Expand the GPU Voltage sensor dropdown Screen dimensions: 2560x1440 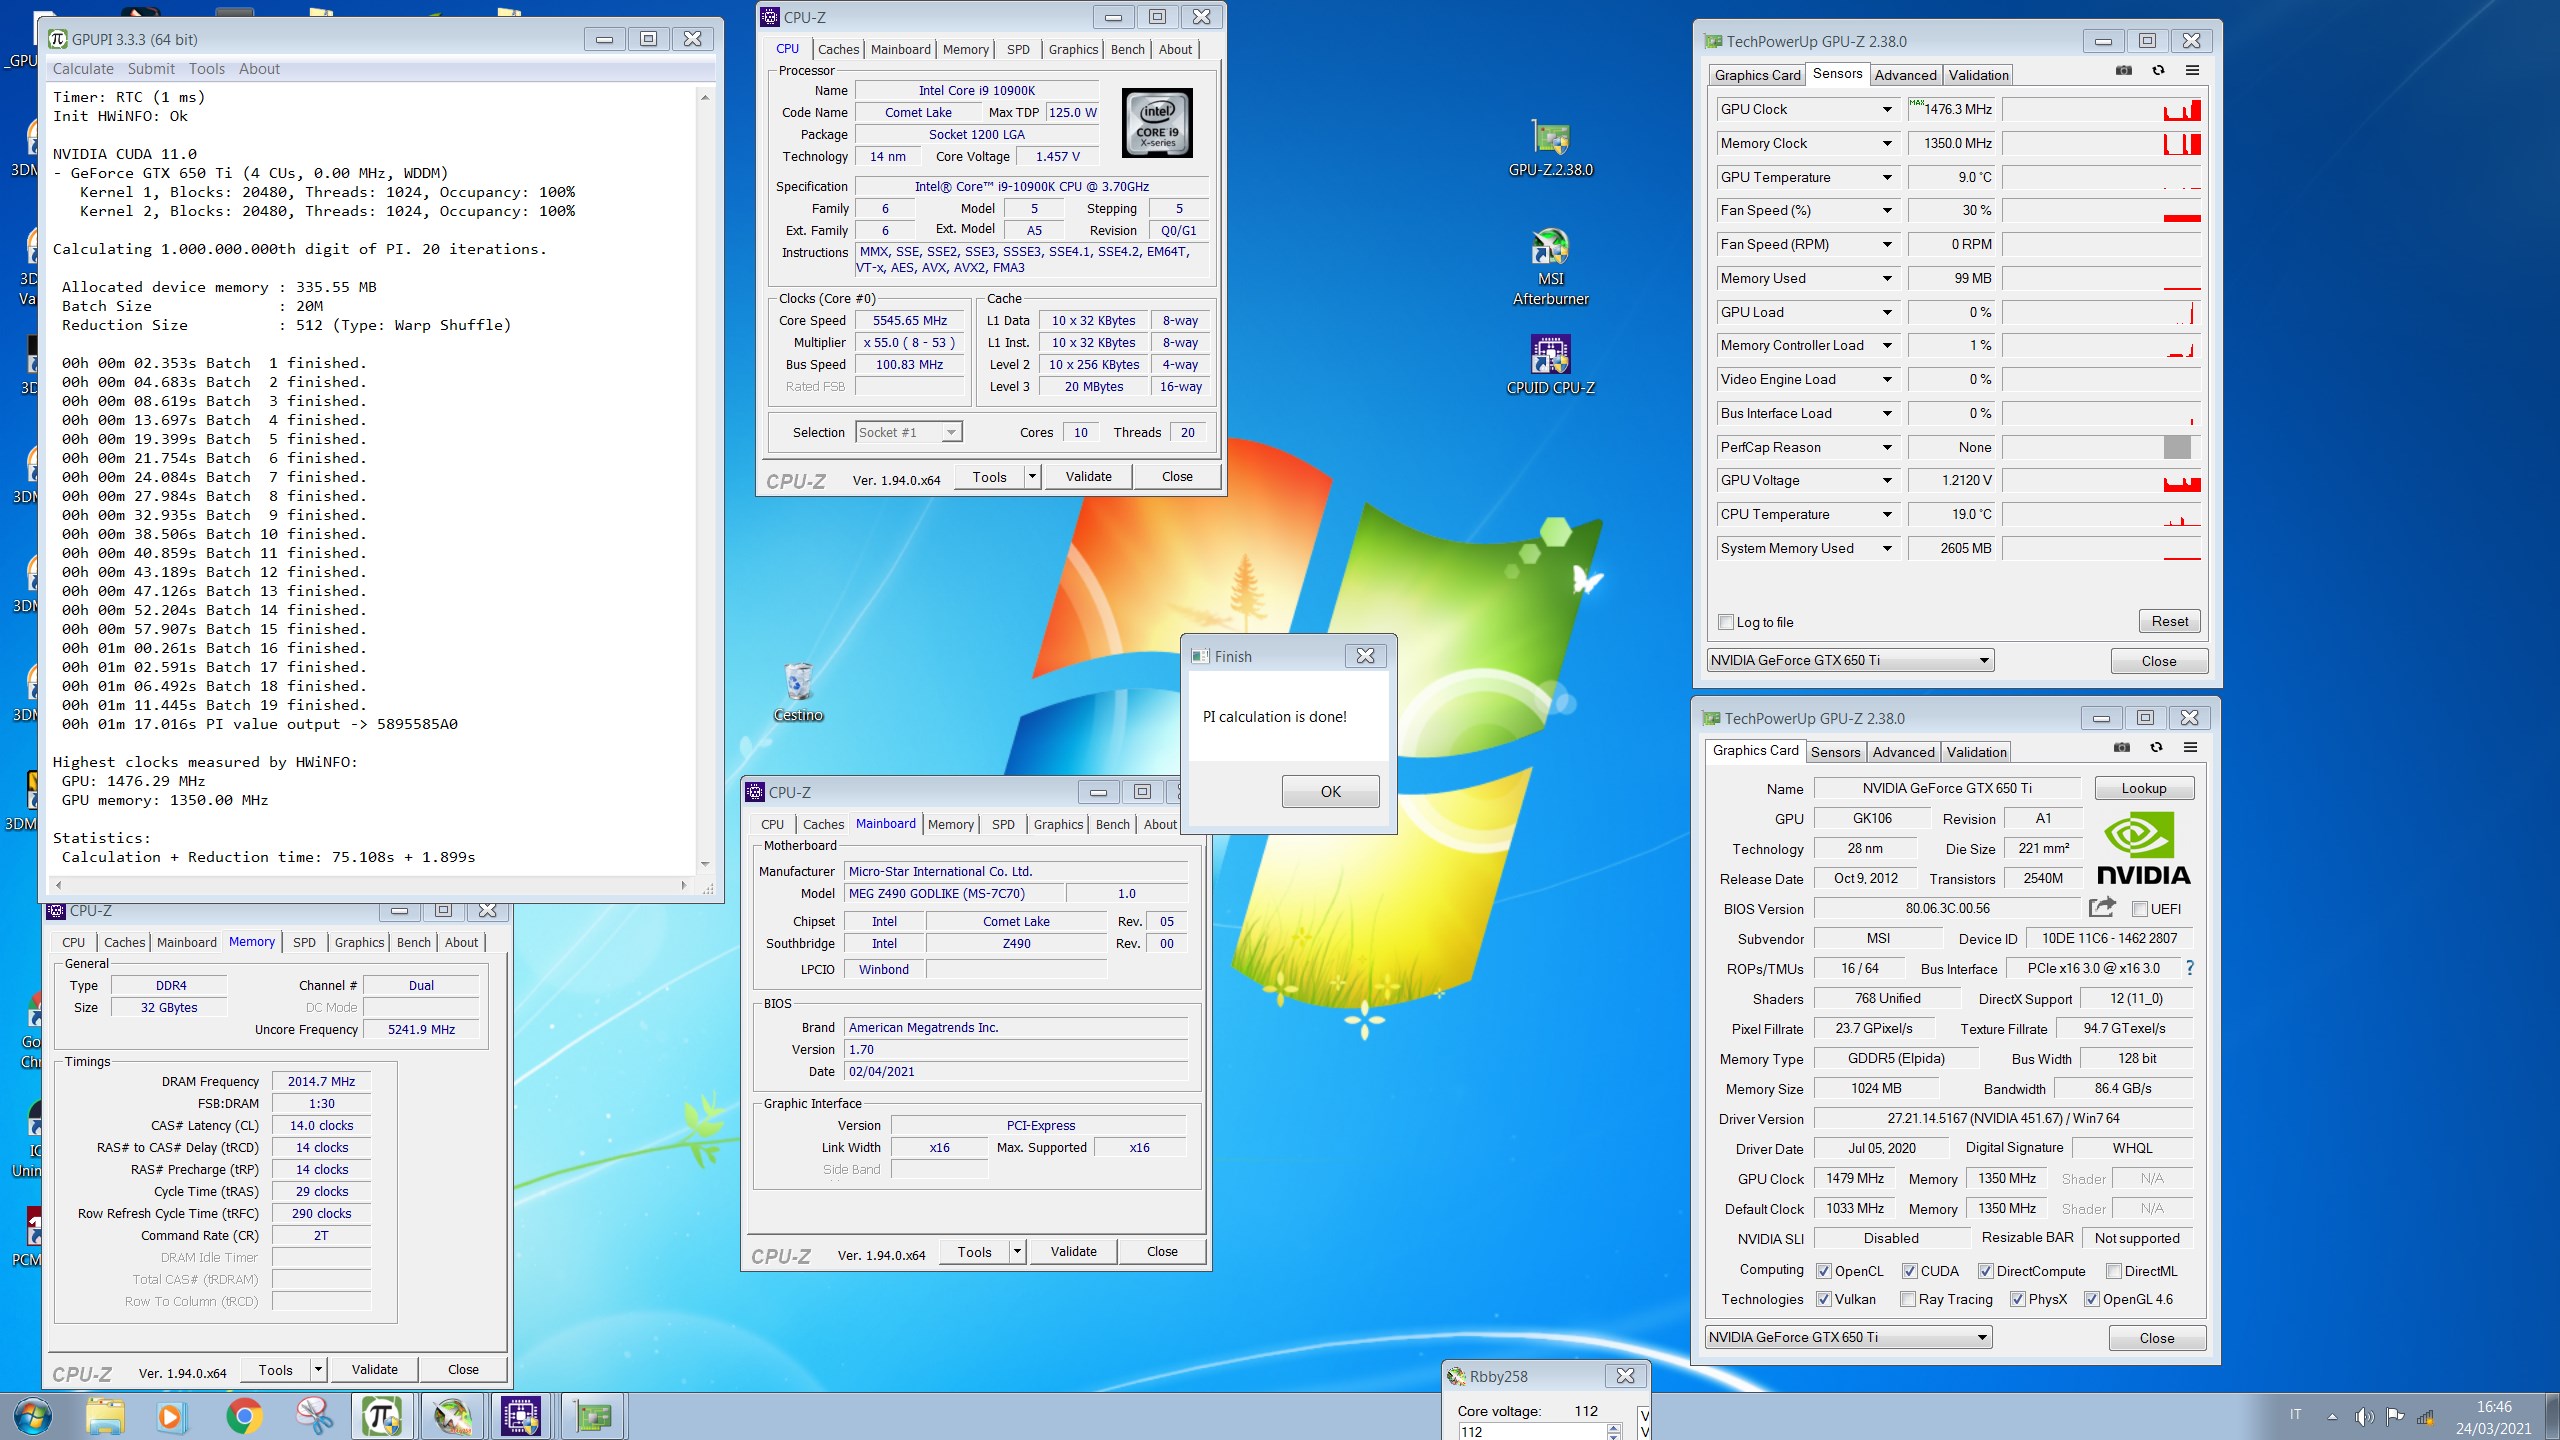coord(1887,480)
